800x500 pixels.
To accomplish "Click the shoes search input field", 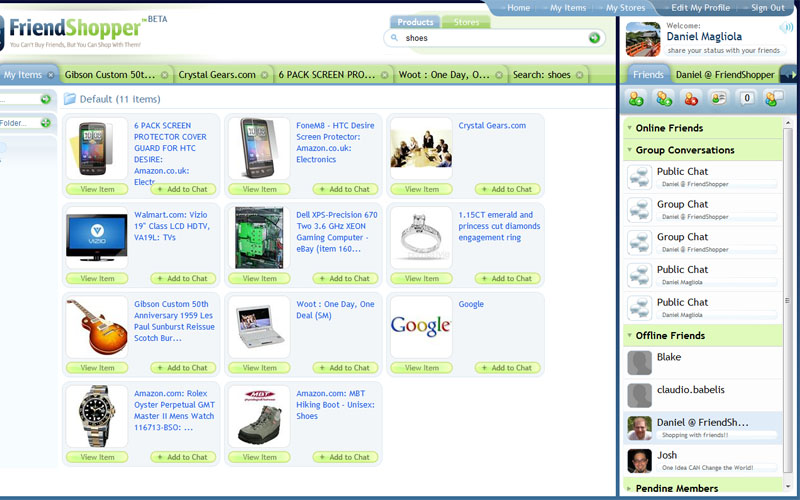I will pos(492,38).
